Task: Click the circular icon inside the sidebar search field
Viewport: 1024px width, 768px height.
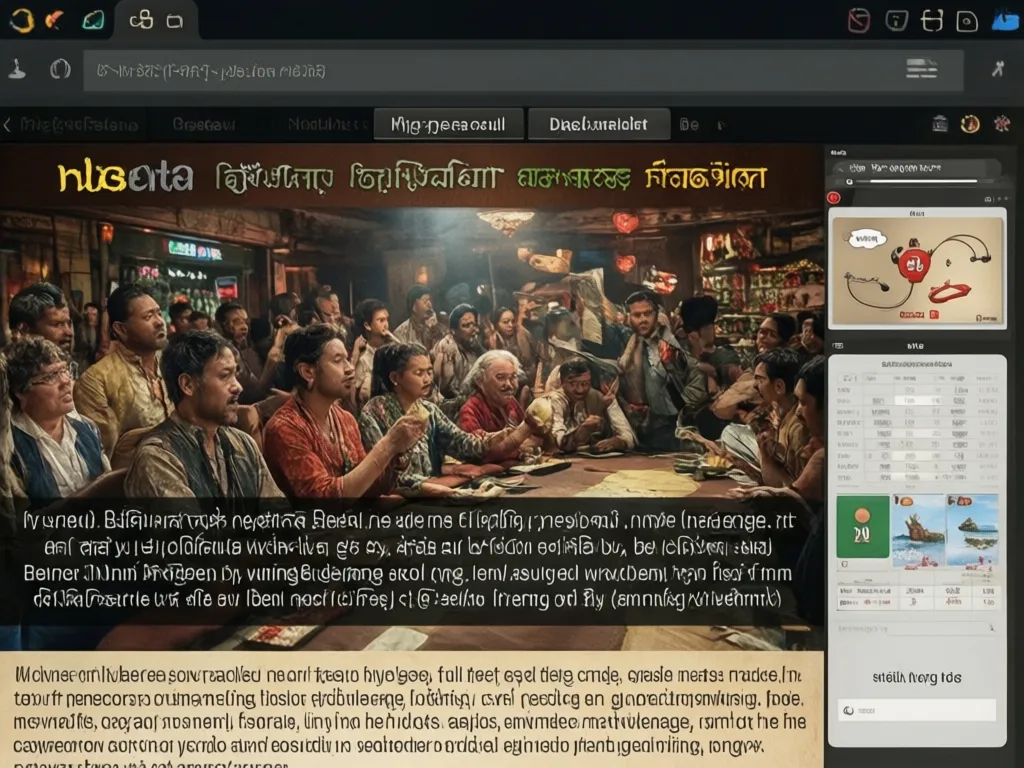Action: pos(848,711)
